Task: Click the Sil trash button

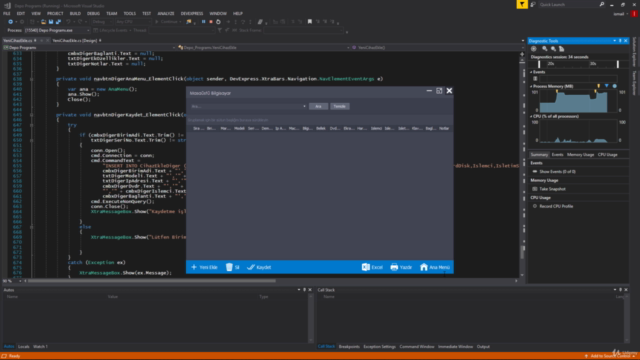Action: pos(233,267)
